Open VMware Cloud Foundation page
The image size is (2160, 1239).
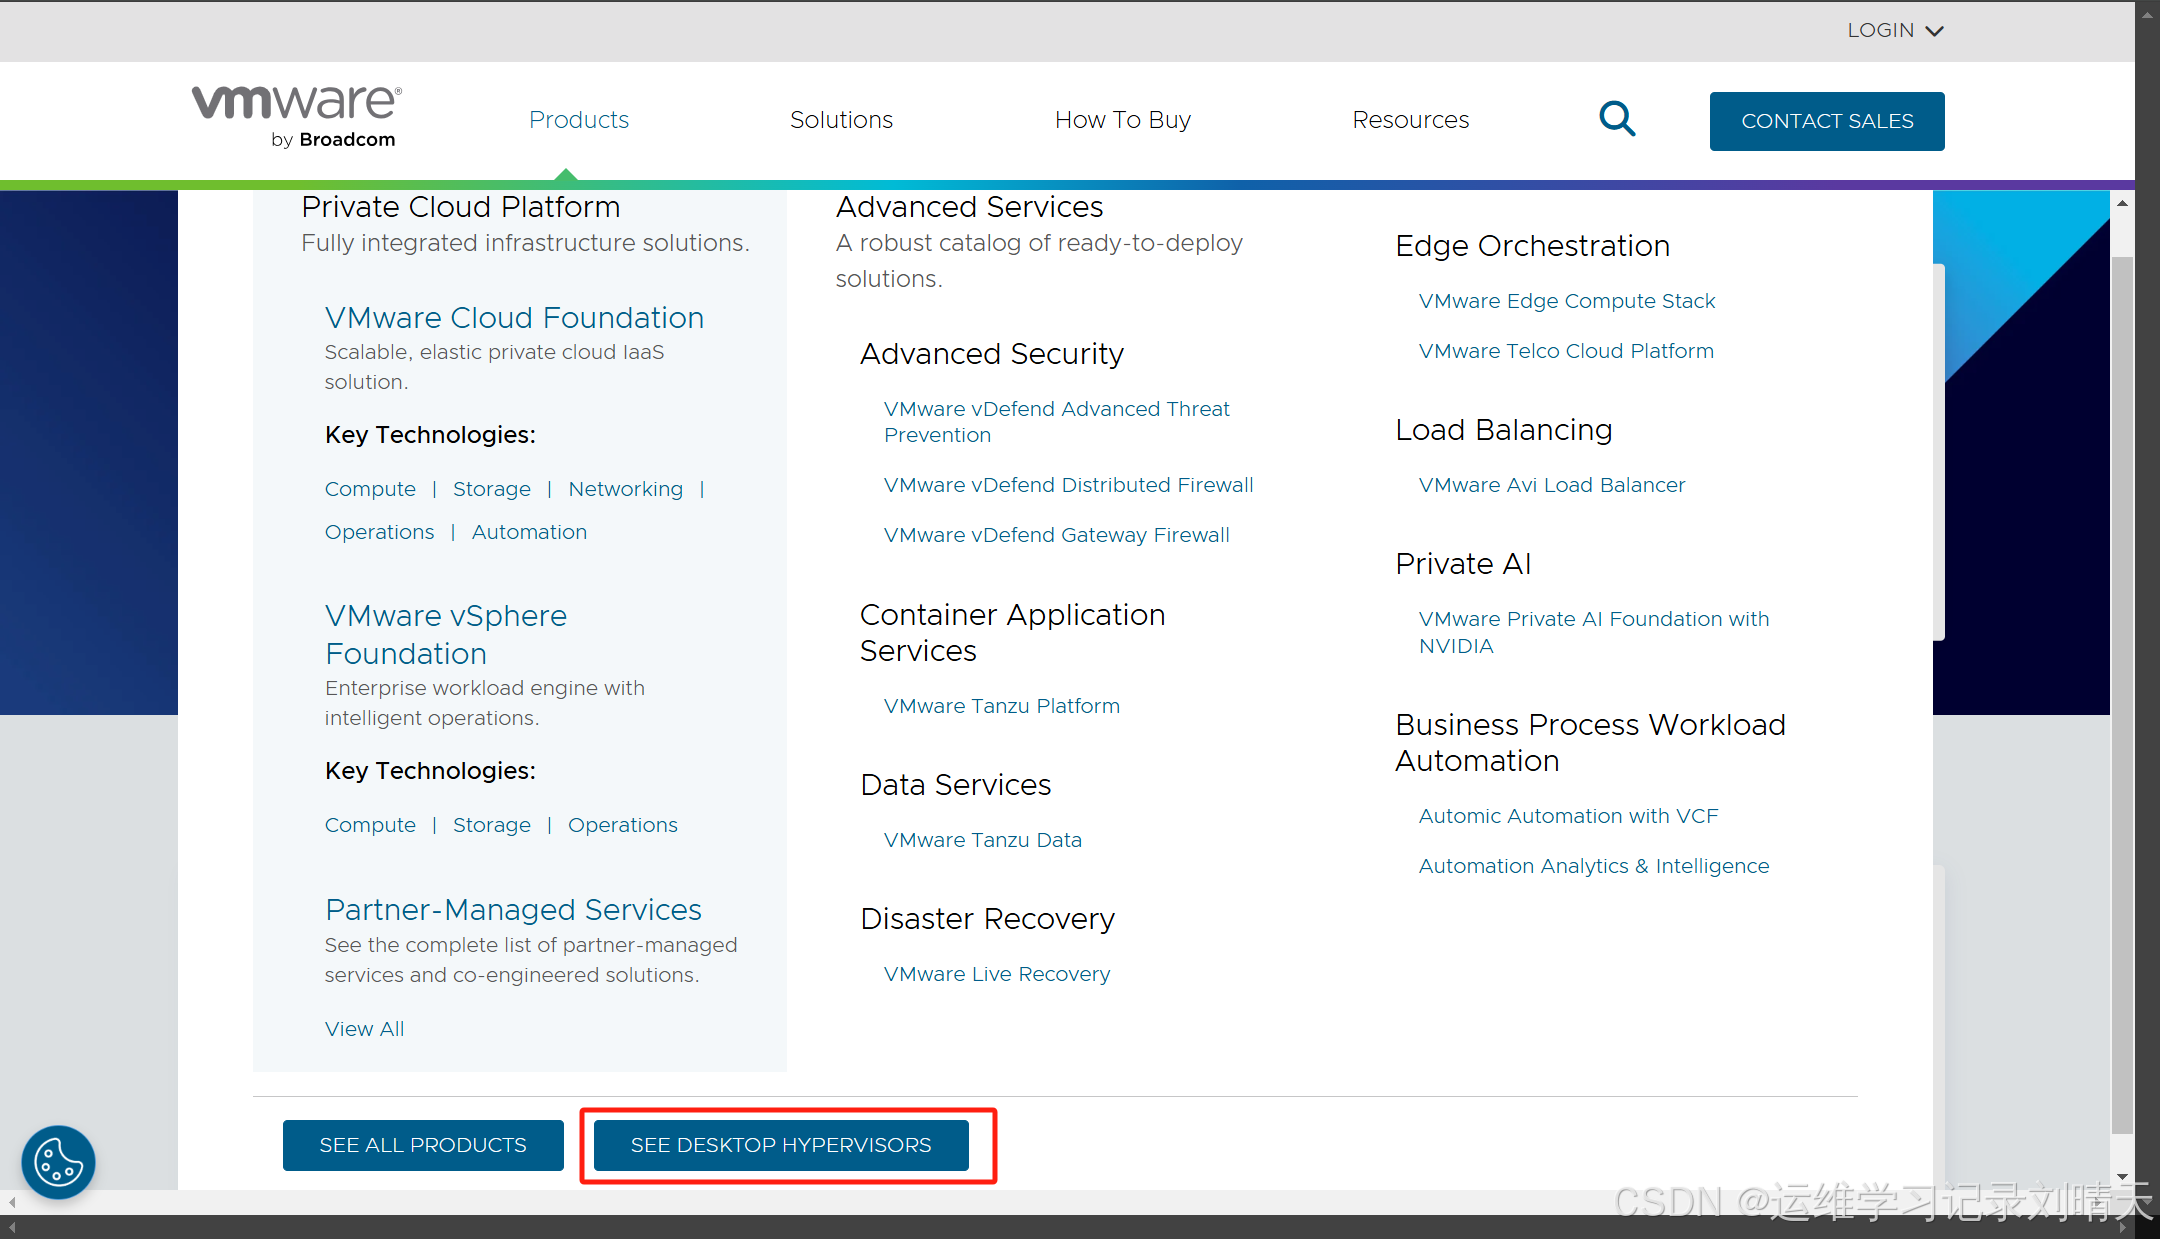tap(514, 317)
